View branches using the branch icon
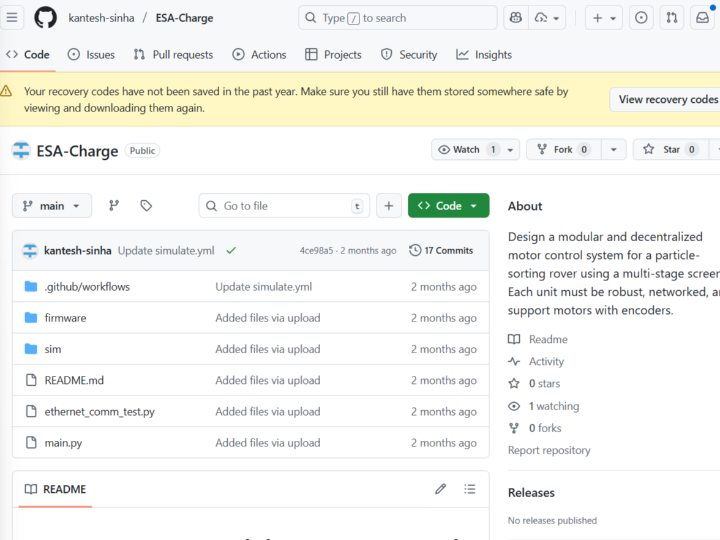This screenshot has width=720, height=540. (114, 206)
